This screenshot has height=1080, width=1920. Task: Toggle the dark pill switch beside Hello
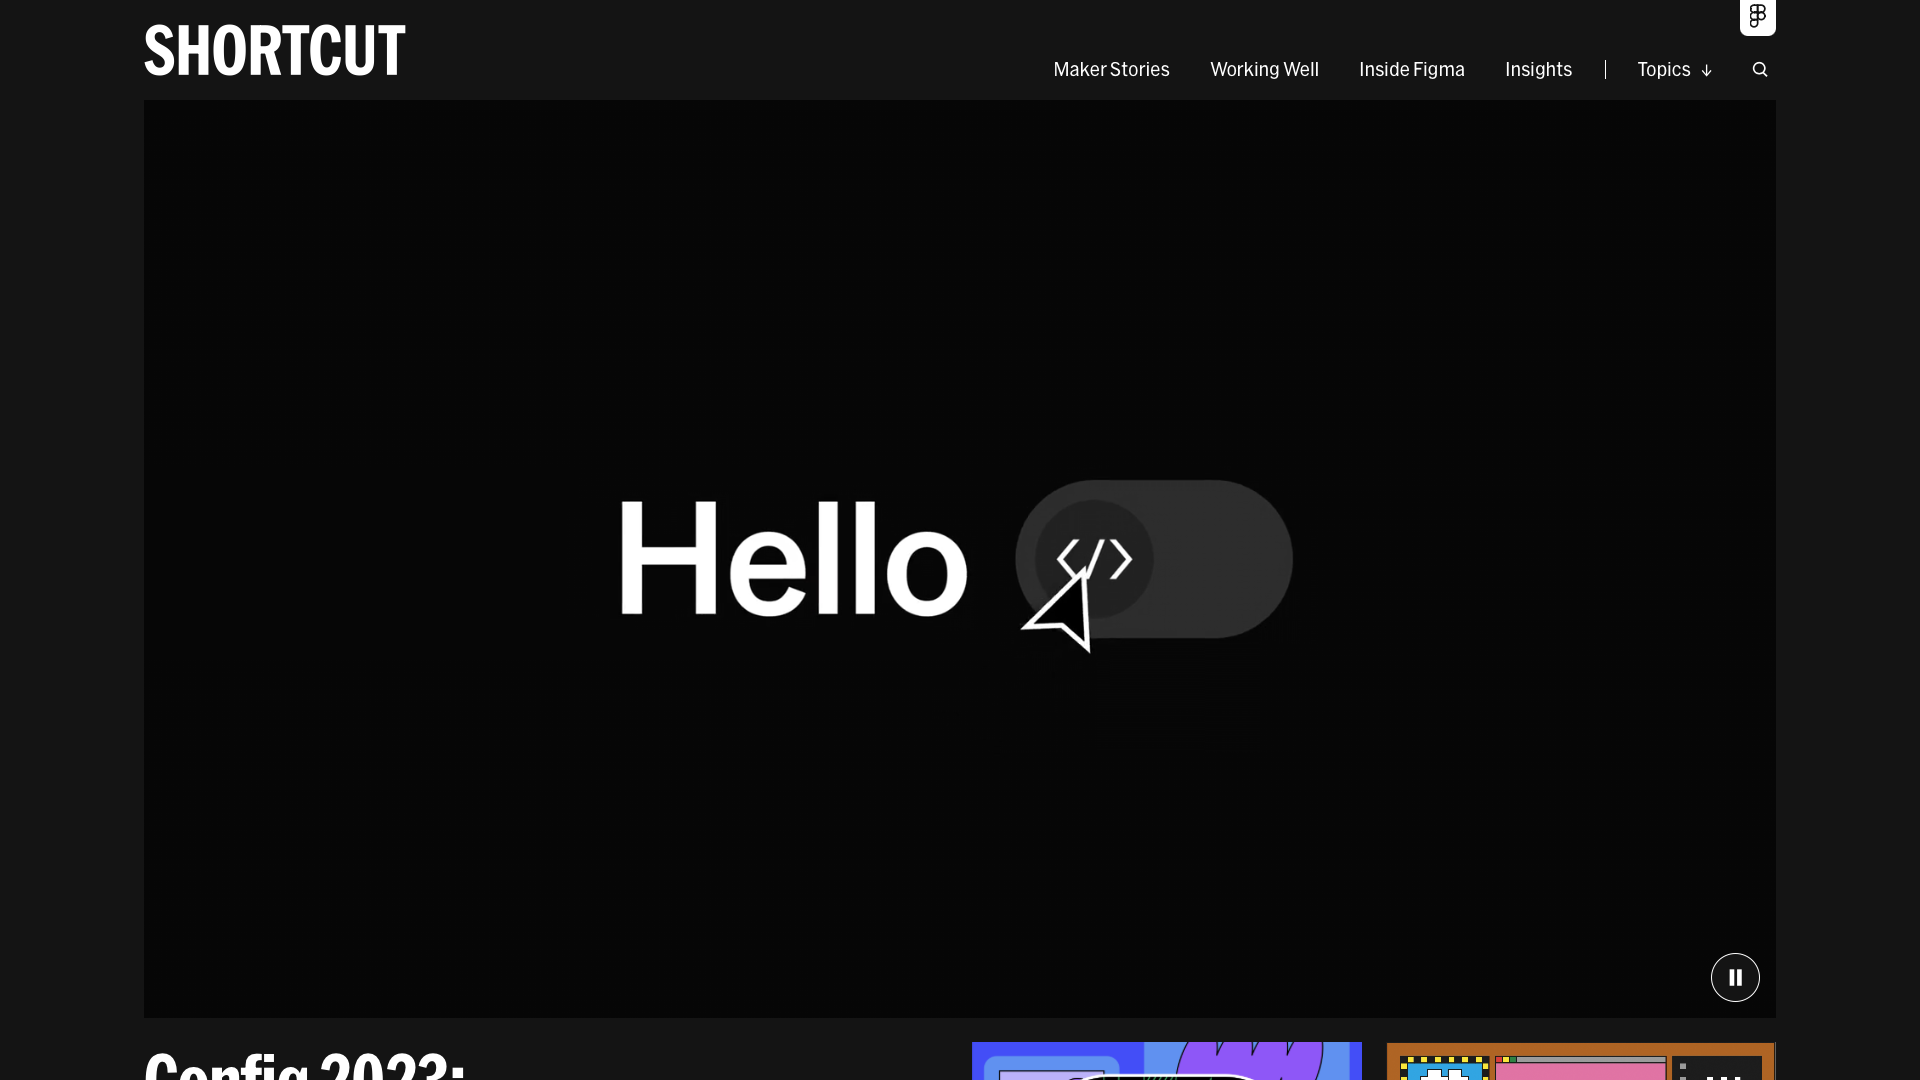(x=1215, y=559)
